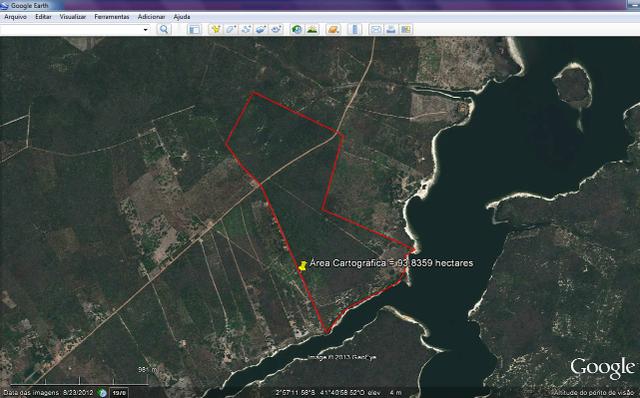This screenshot has height=398, width=640.
Task: Show historical imagery with the clock icon
Action: click(x=297, y=29)
